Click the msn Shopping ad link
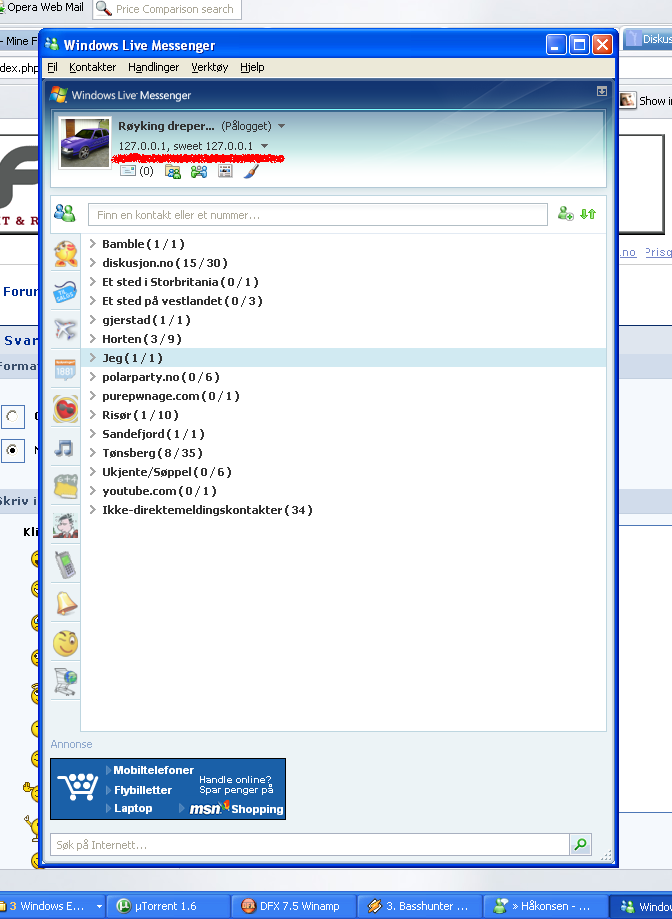The height and width of the screenshot is (919, 672). 237,808
